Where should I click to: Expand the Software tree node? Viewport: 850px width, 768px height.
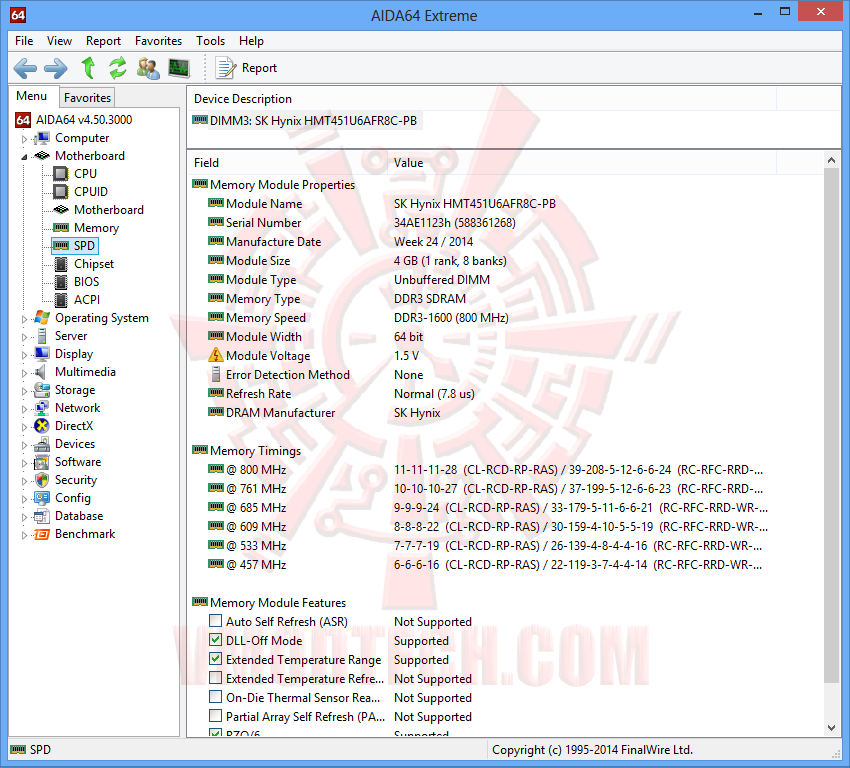(24, 463)
